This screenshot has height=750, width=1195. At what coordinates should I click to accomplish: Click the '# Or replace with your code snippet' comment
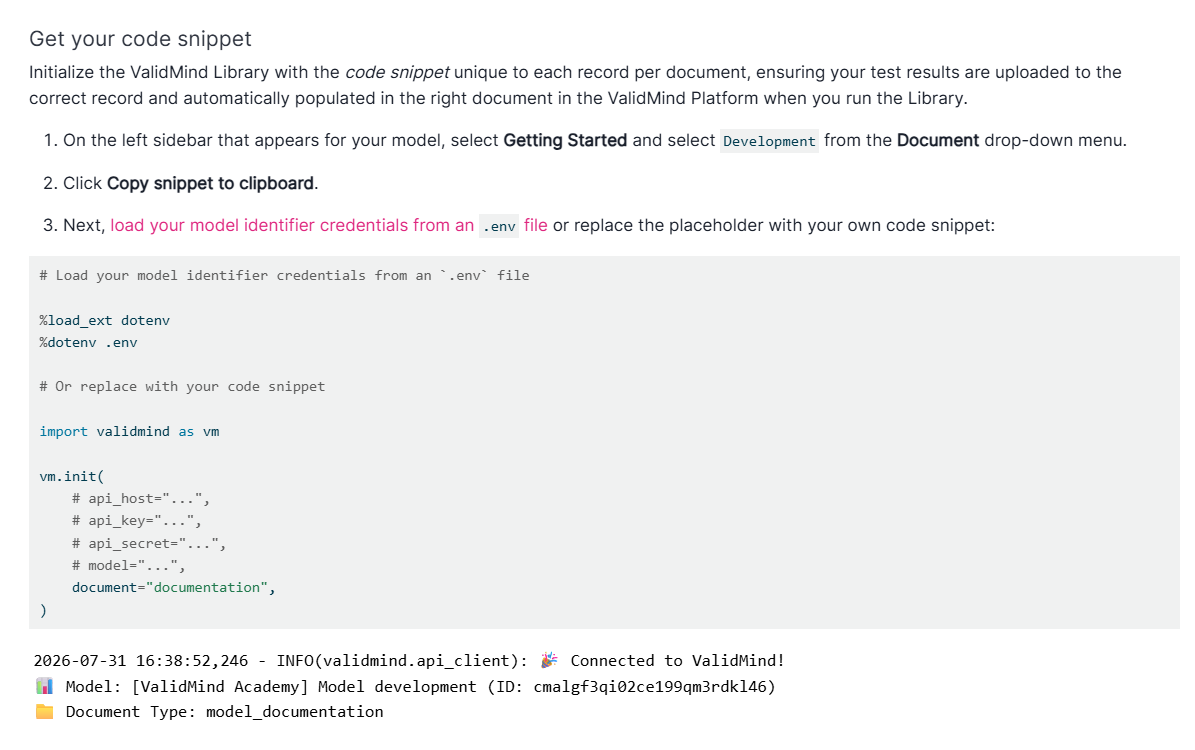[182, 386]
